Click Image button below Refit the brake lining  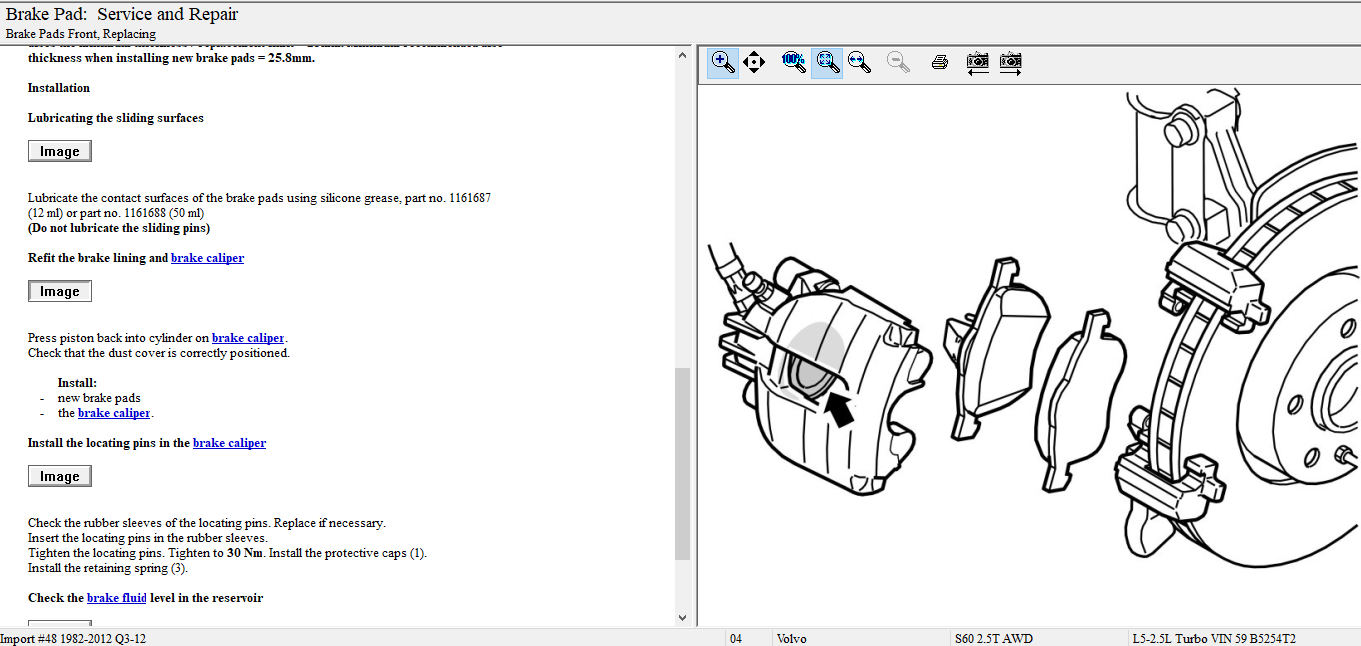tap(60, 291)
